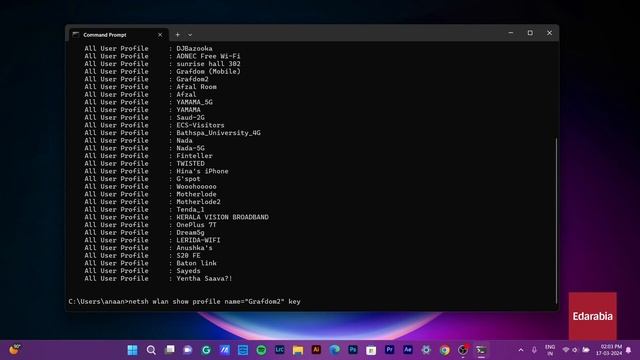Switch to the Terminal taskbar icon
Viewport: 640px width, 360px height.
point(481,350)
